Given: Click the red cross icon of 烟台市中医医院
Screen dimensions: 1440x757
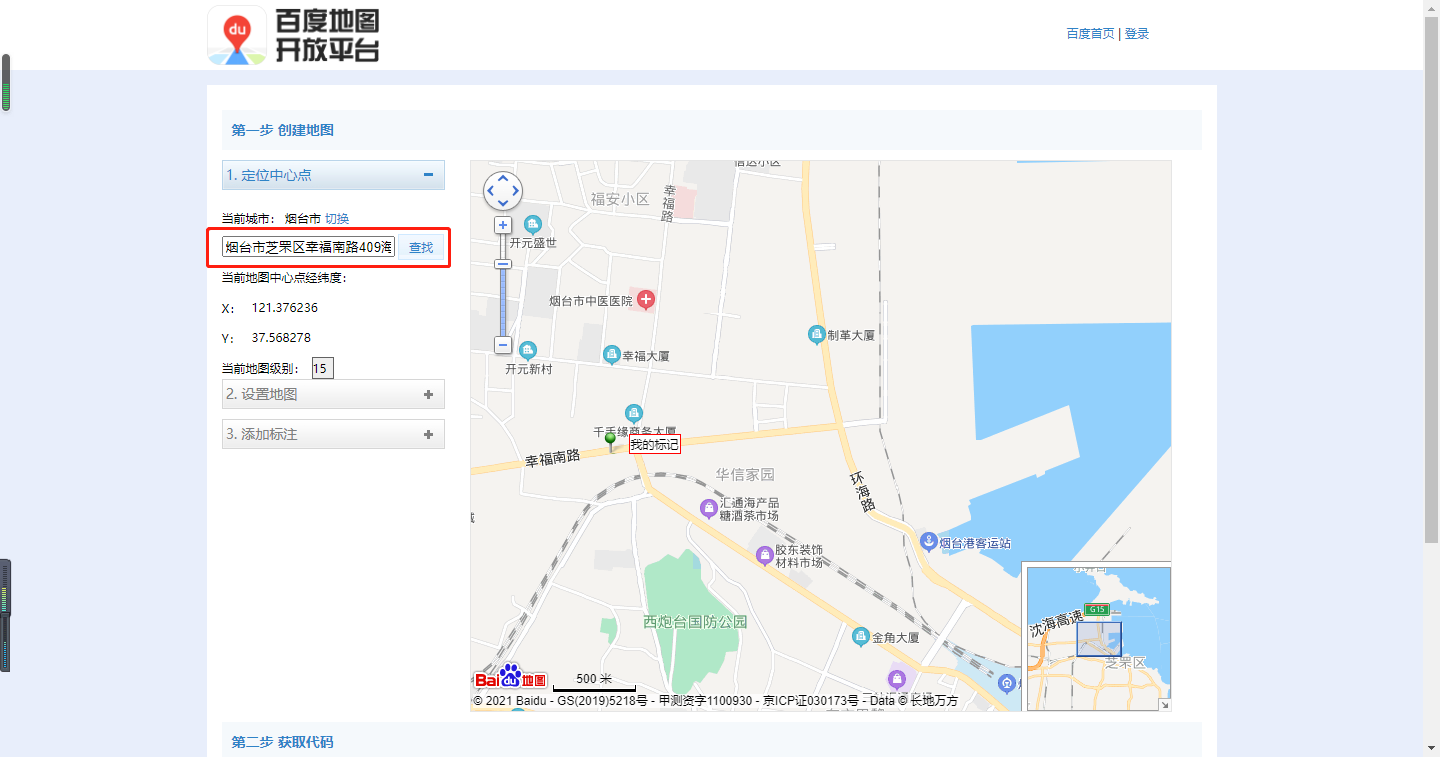Looking at the screenshot, I should point(646,299).
